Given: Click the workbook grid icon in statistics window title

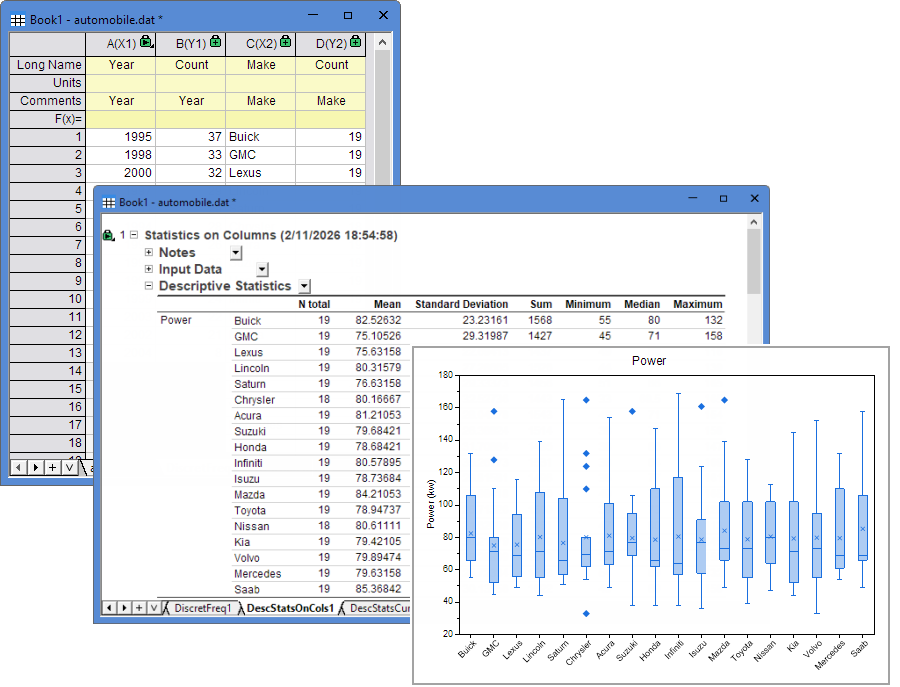Looking at the screenshot, I should tap(108, 203).
